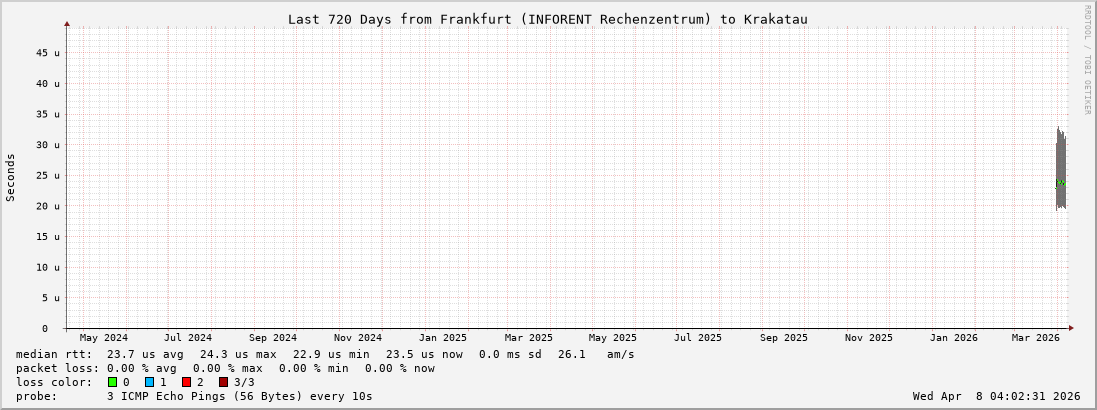The width and height of the screenshot is (1097, 410).
Task: Click the '45 u' y-axis tick label
Action: pyautogui.click(x=49, y=53)
